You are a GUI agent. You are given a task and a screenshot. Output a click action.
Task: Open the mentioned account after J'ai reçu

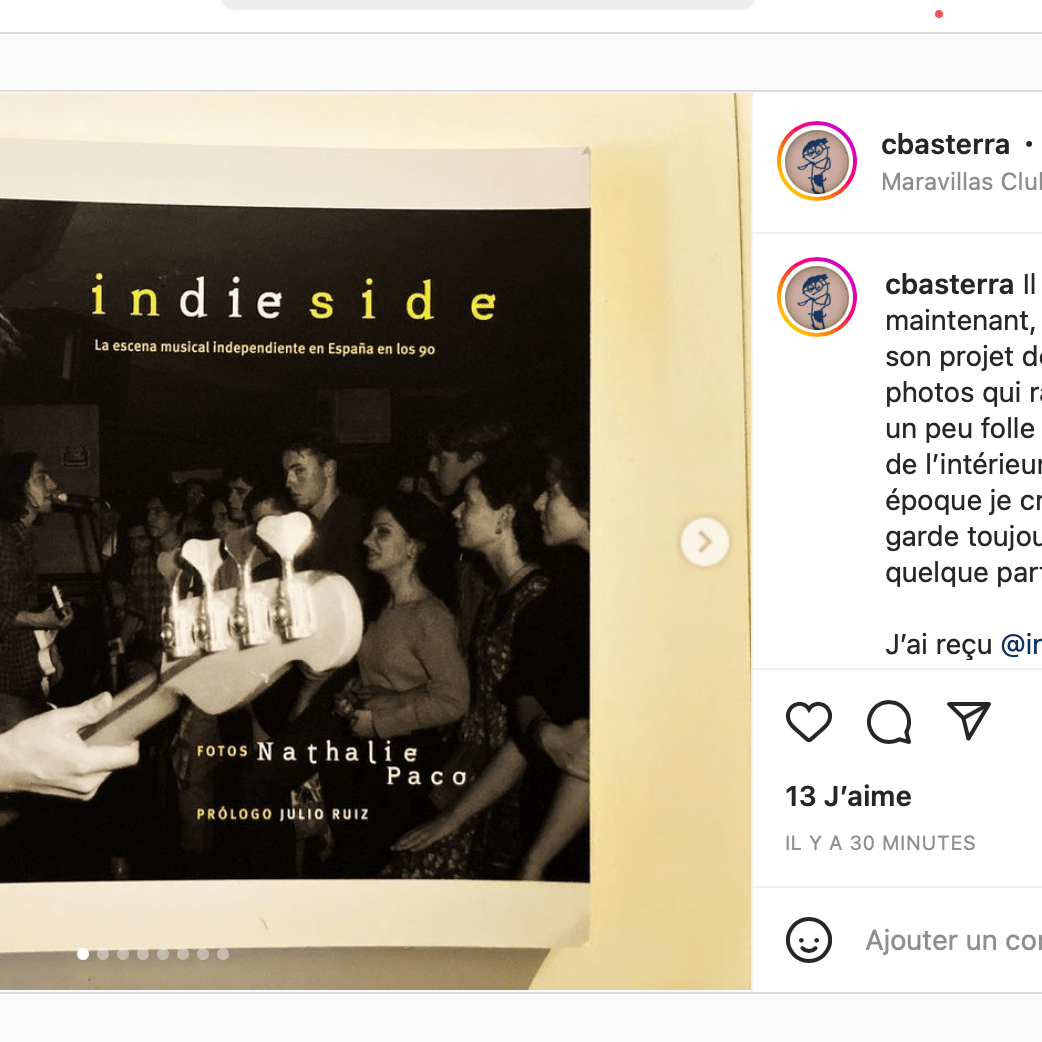coord(1021,645)
